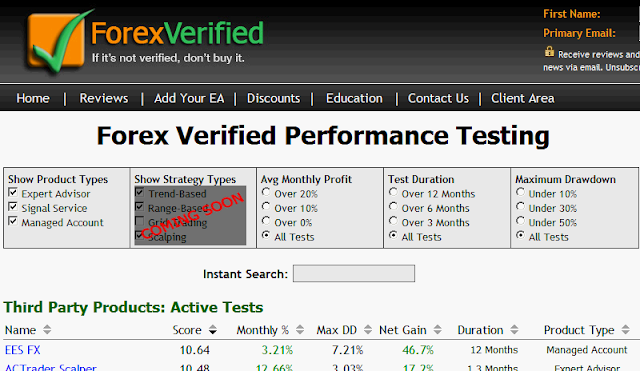Select Over 0% monthly profit radio
Viewport: 640px width, 371px height.
pyautogui.click(x=266, y=220)
